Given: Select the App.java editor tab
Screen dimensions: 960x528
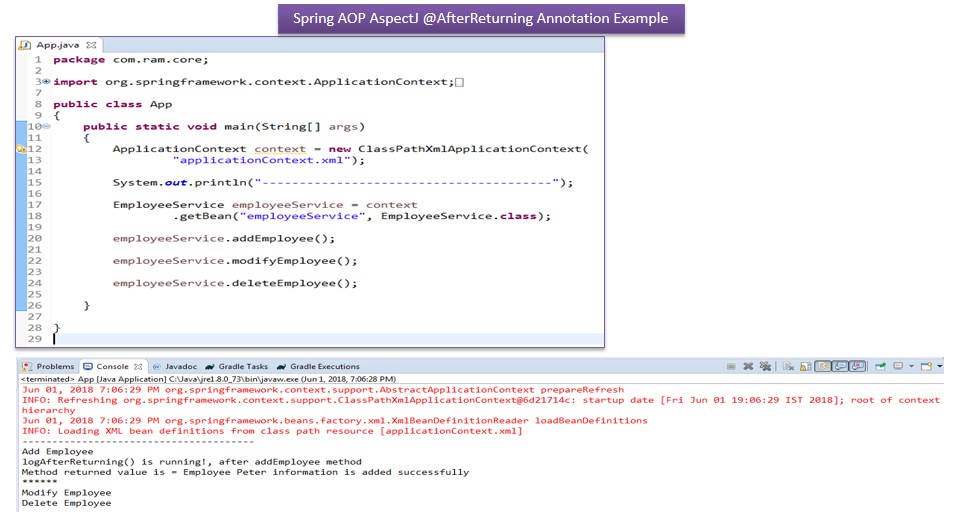Looking at the screenshot, I should tap(58, 45).
